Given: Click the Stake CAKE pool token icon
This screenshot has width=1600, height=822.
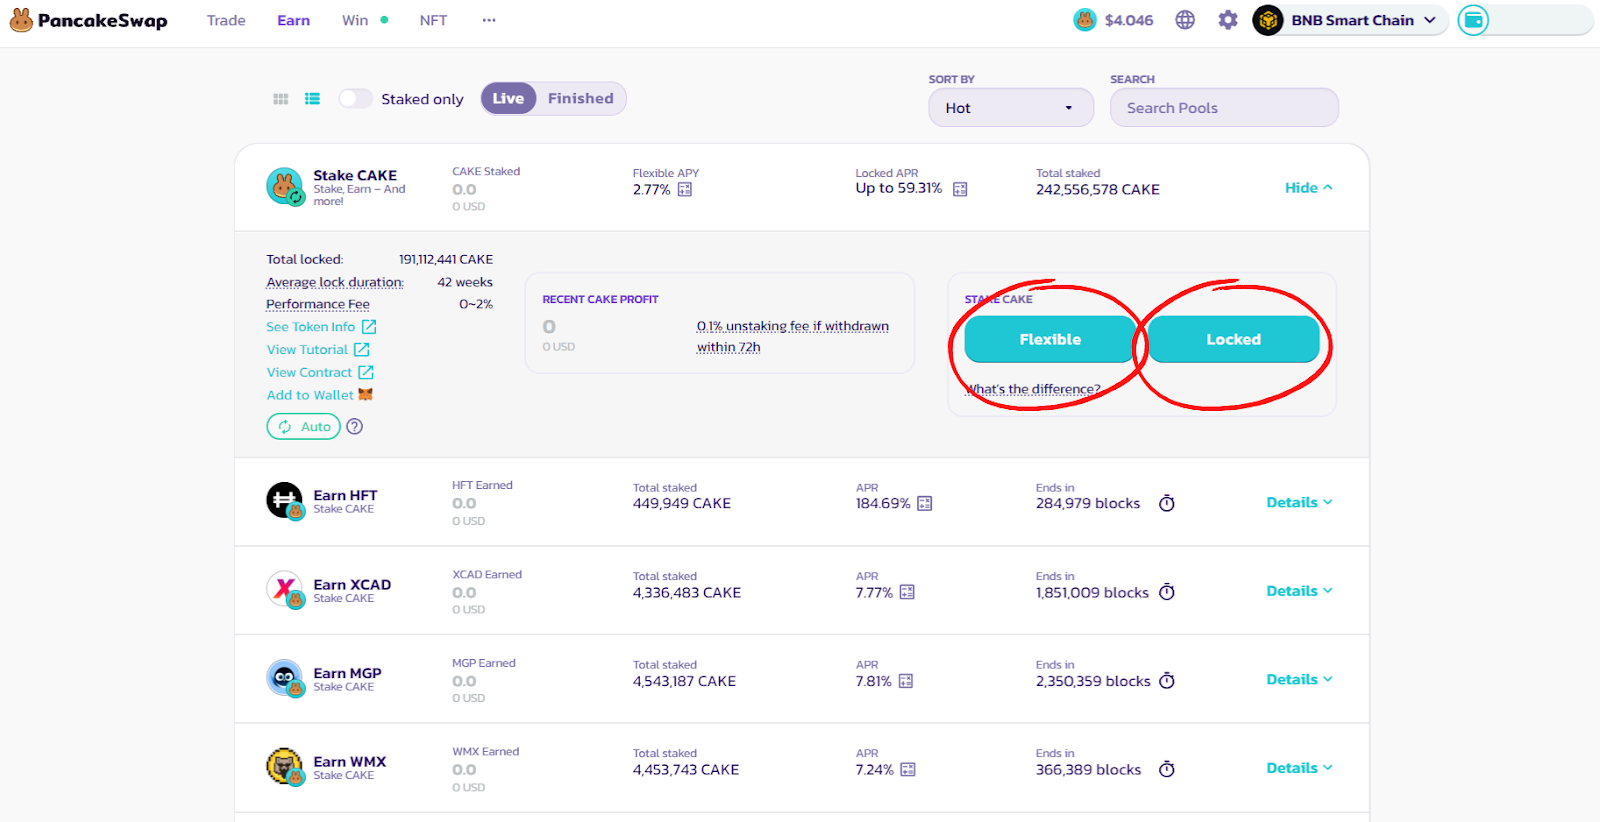Looking at the screenshot, I should (x=285, y=186).
